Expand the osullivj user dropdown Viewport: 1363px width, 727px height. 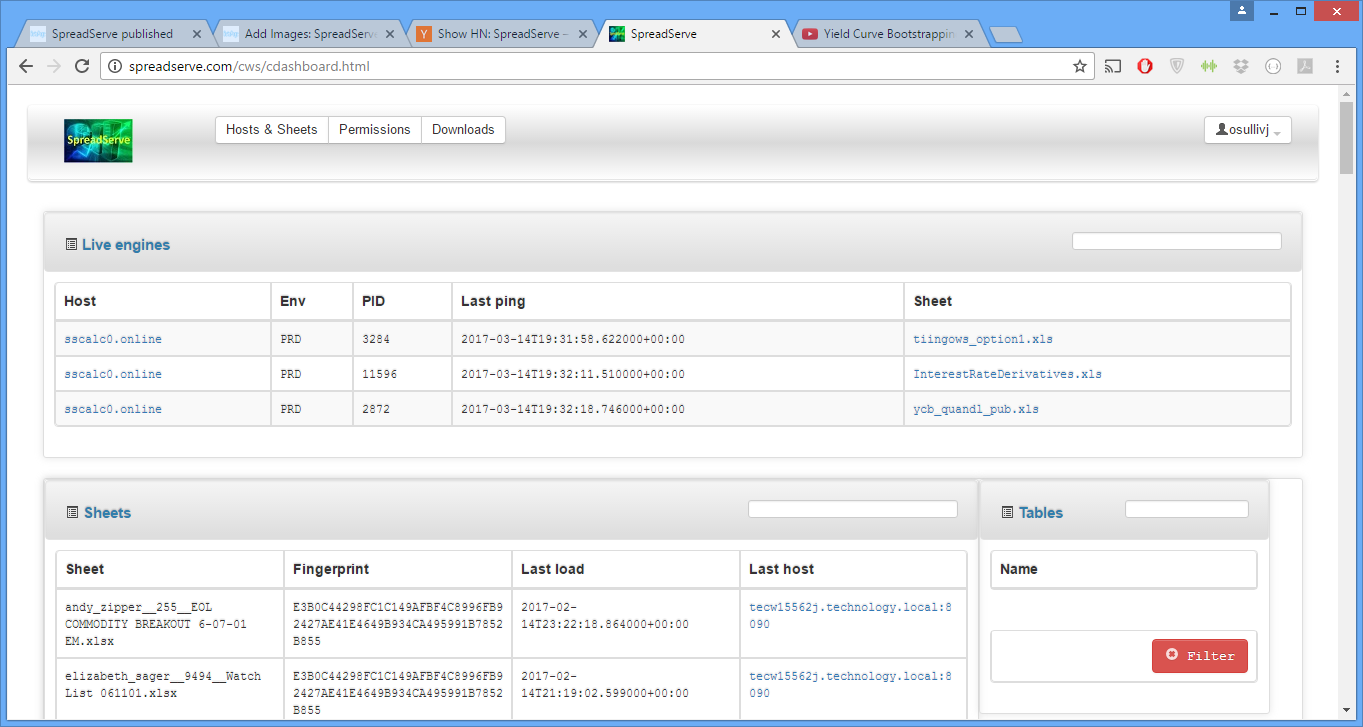point(1247,130)
